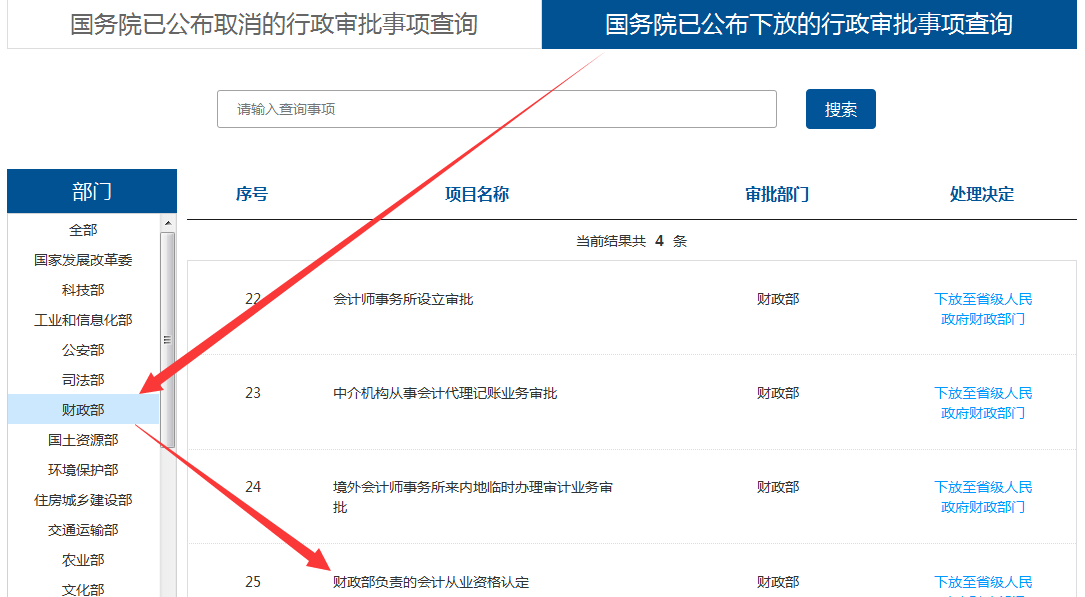Click the 处理决定 column header
Viewport: 1085px width, 597px height.
(982, 194)
